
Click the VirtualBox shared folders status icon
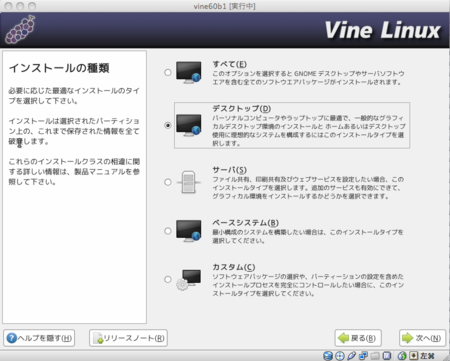(x=375, y=356)
